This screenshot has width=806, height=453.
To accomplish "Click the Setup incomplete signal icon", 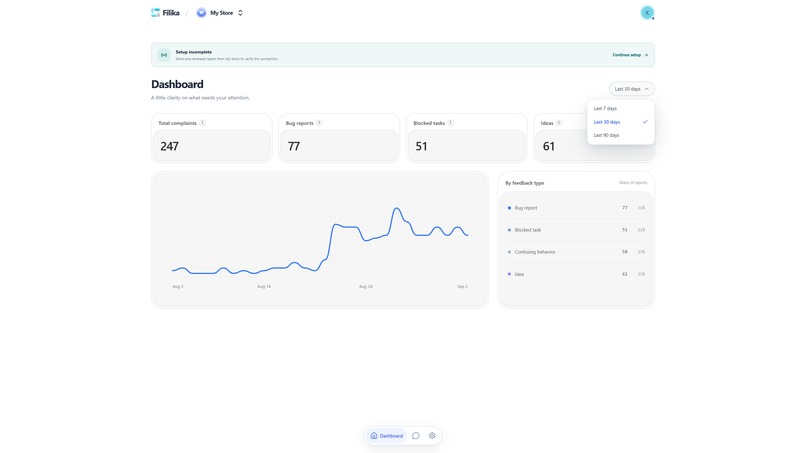I will click(x=164, y=55).
